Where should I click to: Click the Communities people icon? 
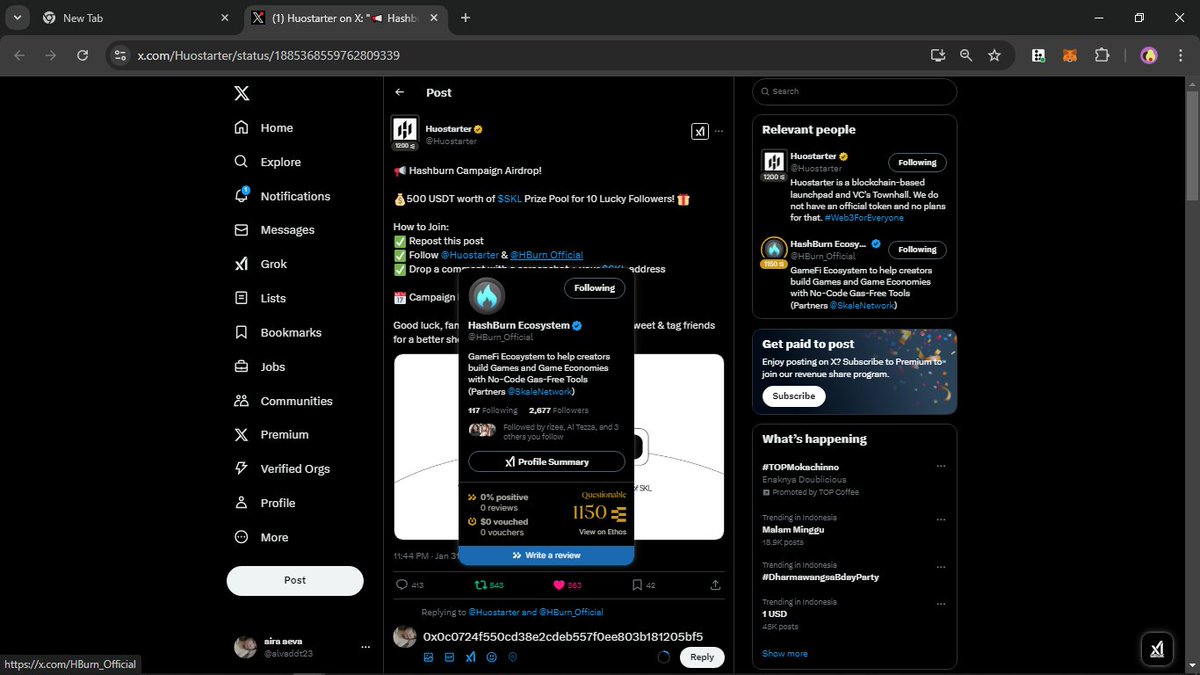click(241, 401)
